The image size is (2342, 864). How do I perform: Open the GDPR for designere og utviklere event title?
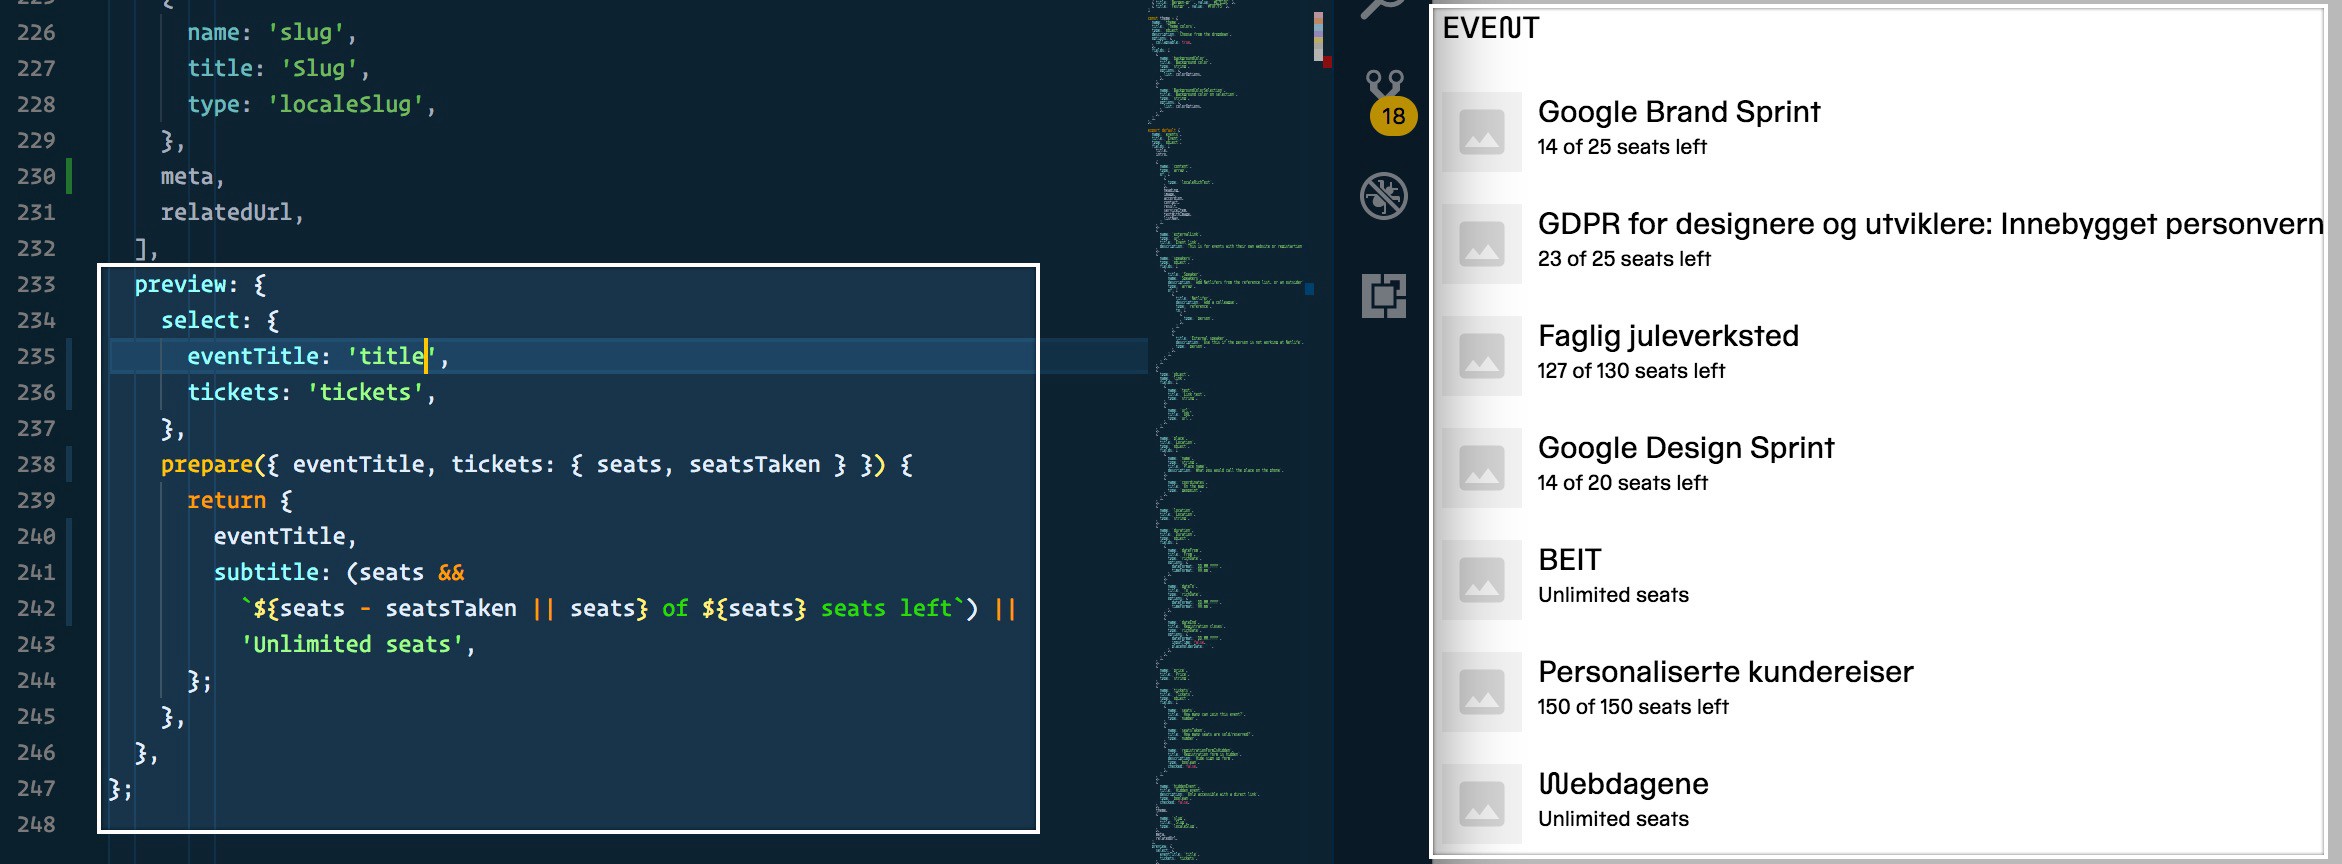click(x=1931, y=224)
